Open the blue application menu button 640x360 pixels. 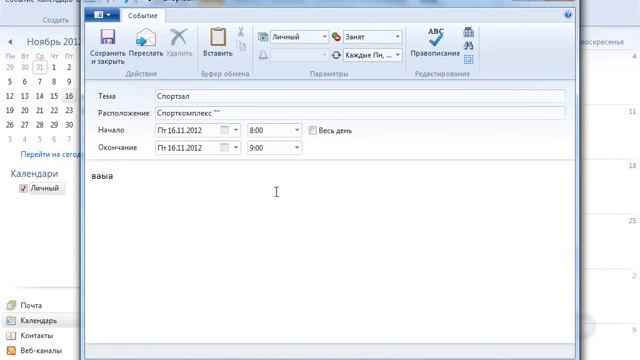click(102, 15)
